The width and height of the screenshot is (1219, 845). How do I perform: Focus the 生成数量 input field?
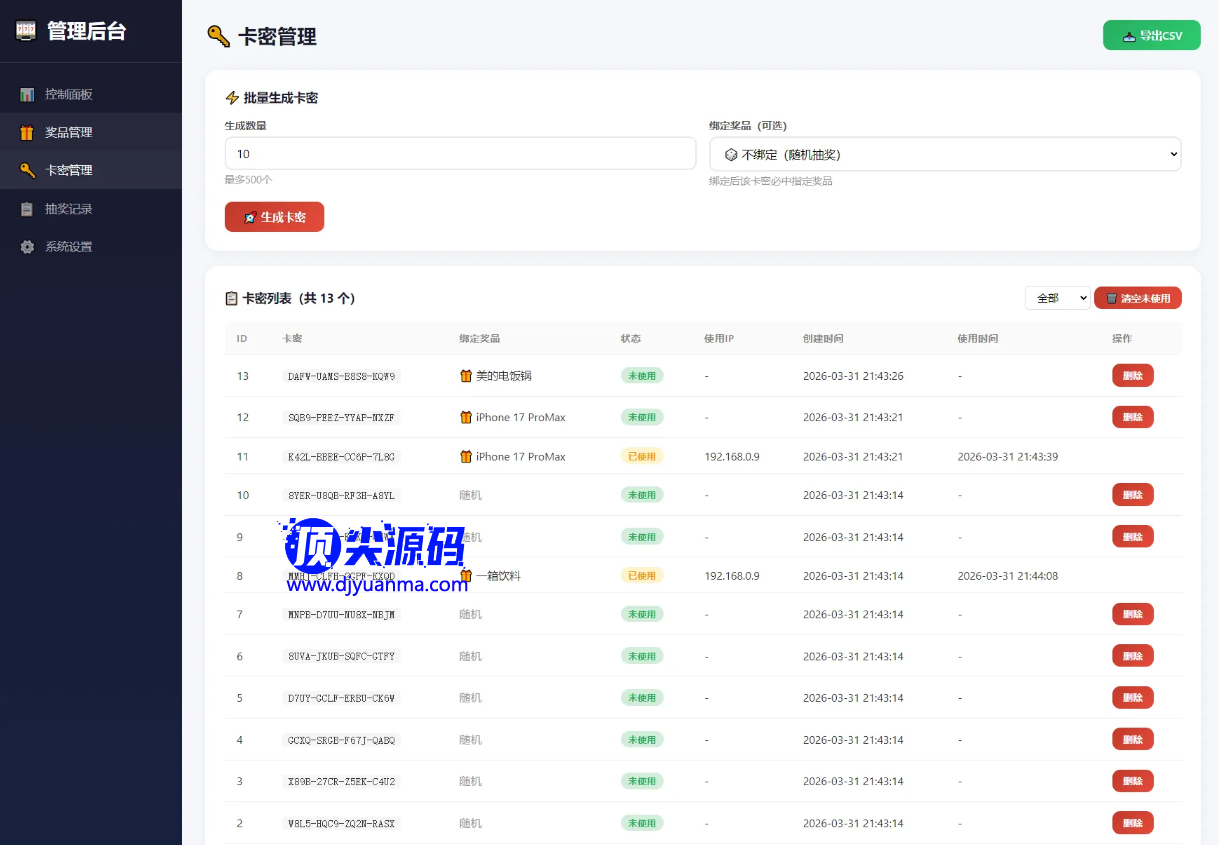click(460, 154)
